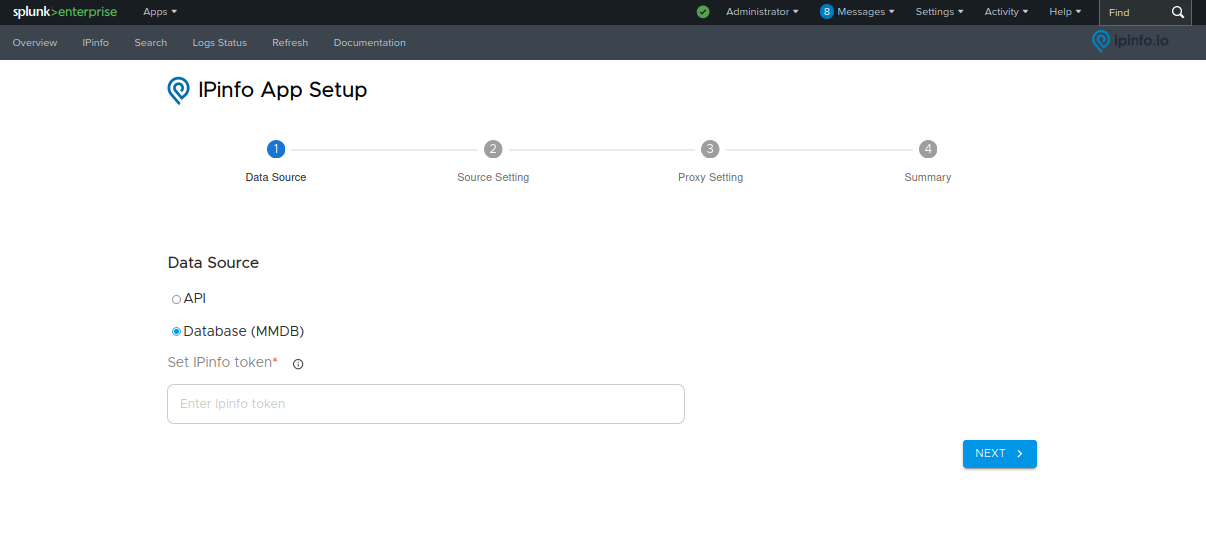Viewport: 1206px width, 542px height.
Task: Click the ipinfo.io logo in the nav bar
Action: click(x=1130, y=41)
